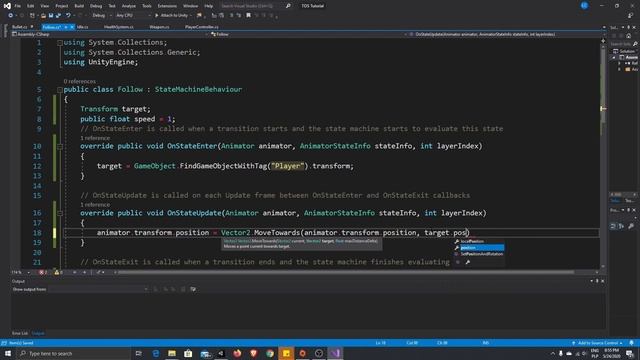Screen dimensions: 640x360
Task: Open the Follow class navigation dropdown
Action: tap(309, 34)
